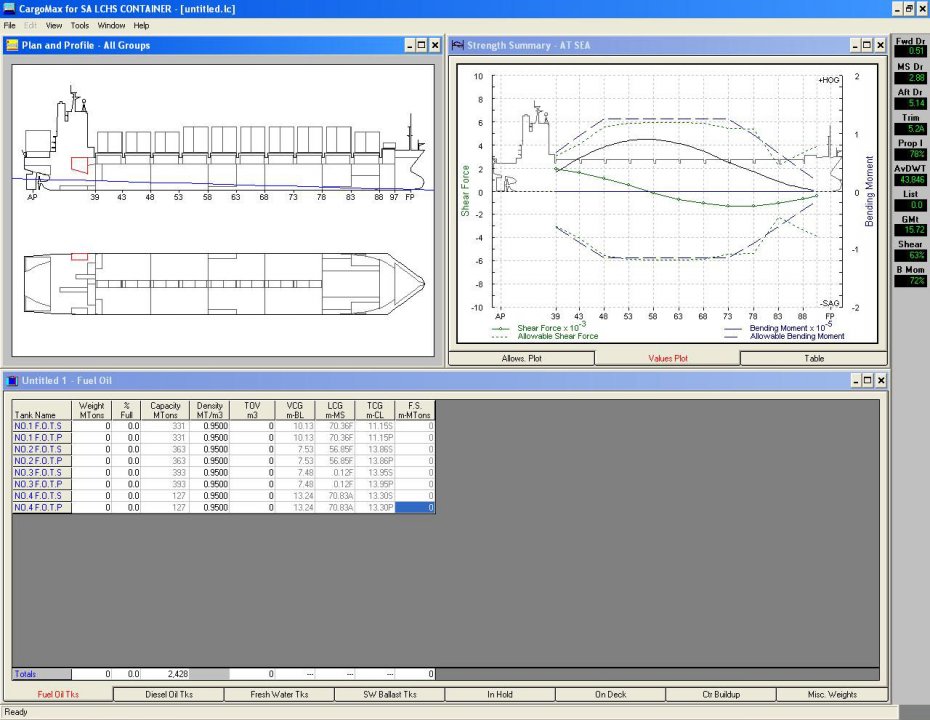Click the Totals row label

(42, 674)
